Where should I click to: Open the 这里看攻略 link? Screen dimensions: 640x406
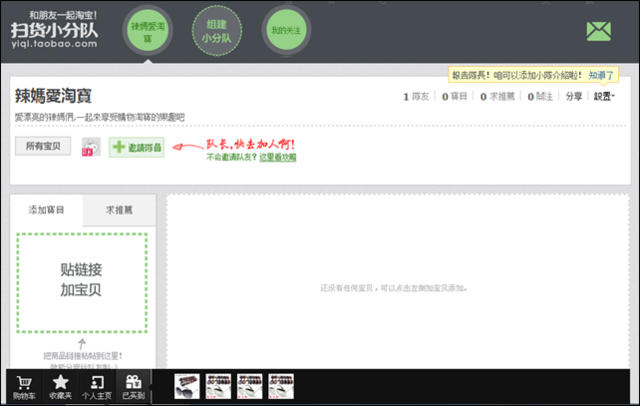[x=278, y=157]
